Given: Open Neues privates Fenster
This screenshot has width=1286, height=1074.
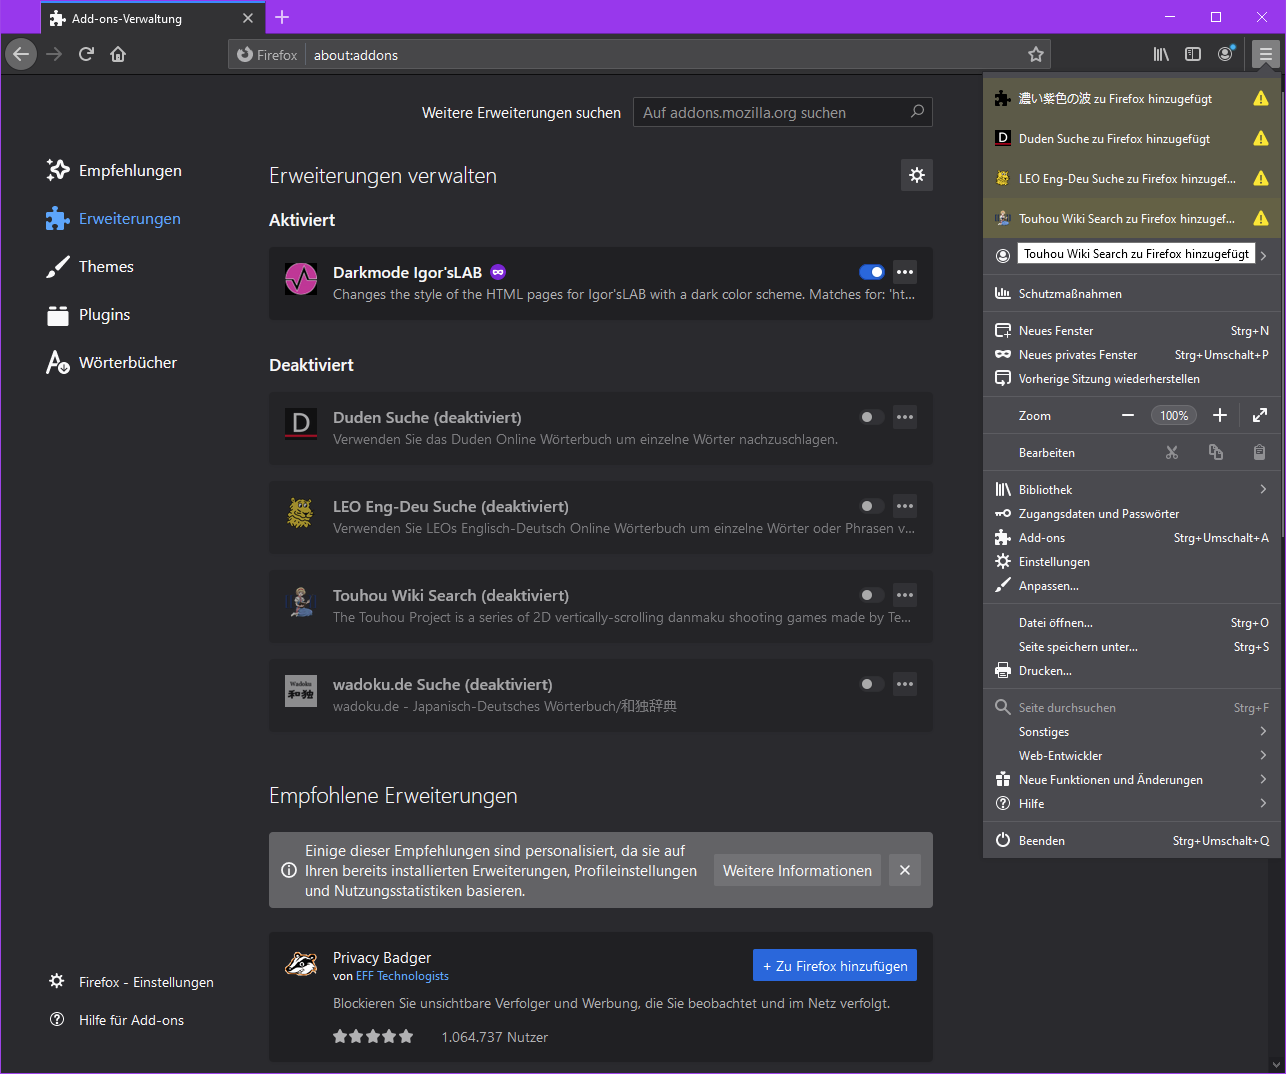Looking at the screenshot, I should (x=1132, y=355).
